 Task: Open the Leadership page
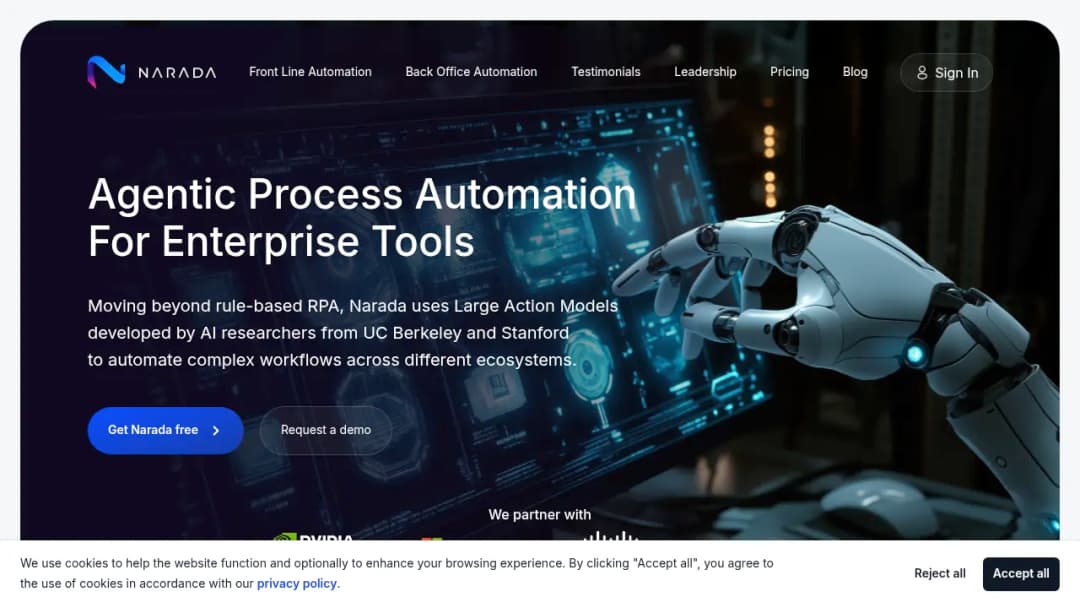pos(705,72)
